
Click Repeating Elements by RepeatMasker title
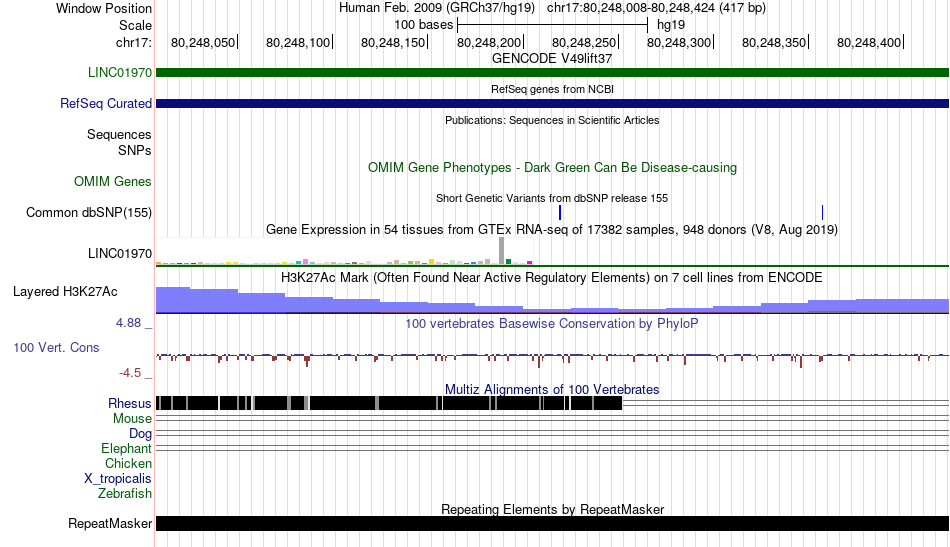552,509
